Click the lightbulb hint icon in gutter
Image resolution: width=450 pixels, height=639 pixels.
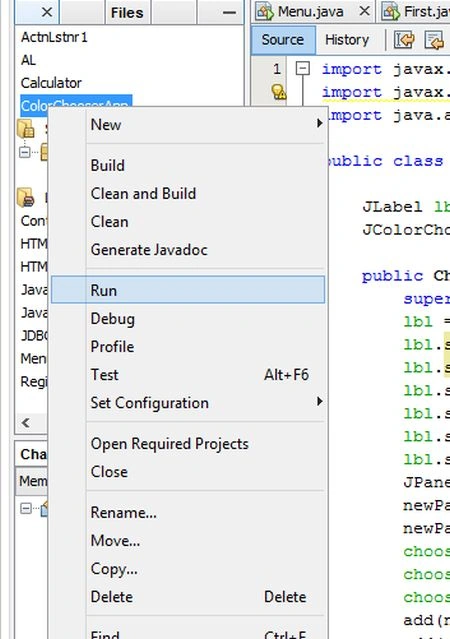click(279, 92)
